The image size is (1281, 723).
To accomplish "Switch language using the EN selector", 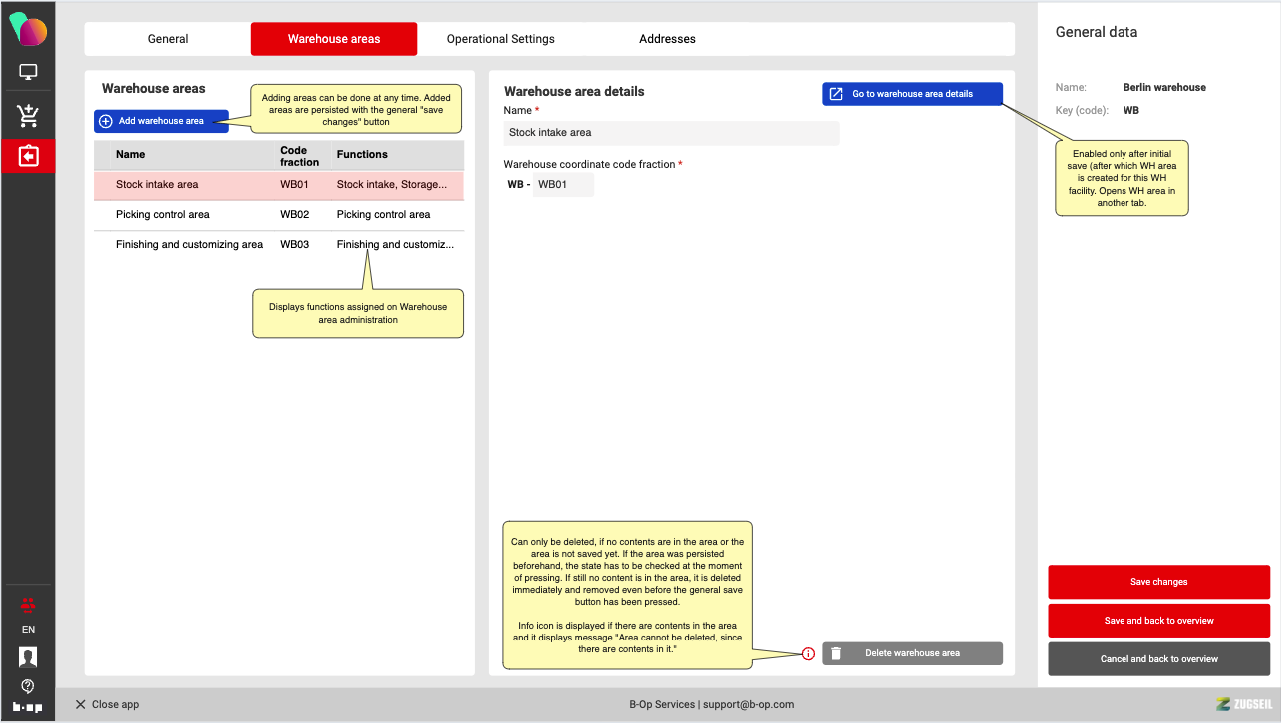I will click(x=28, y=630).
